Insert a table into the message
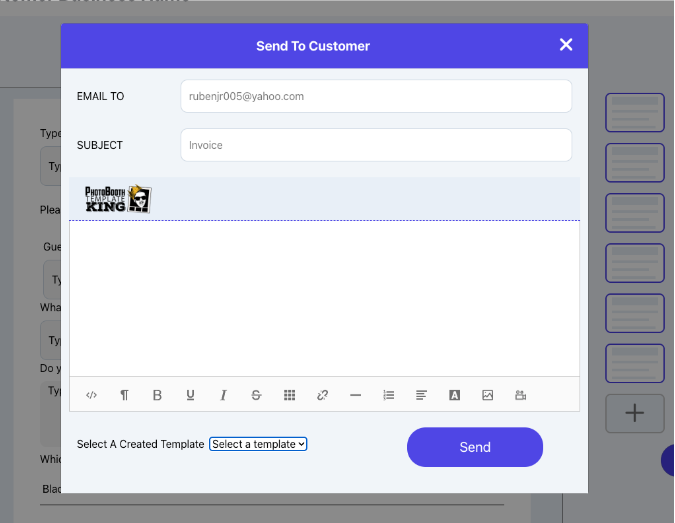675x523 pixels. pyautogui.click(x=289, y=395)
